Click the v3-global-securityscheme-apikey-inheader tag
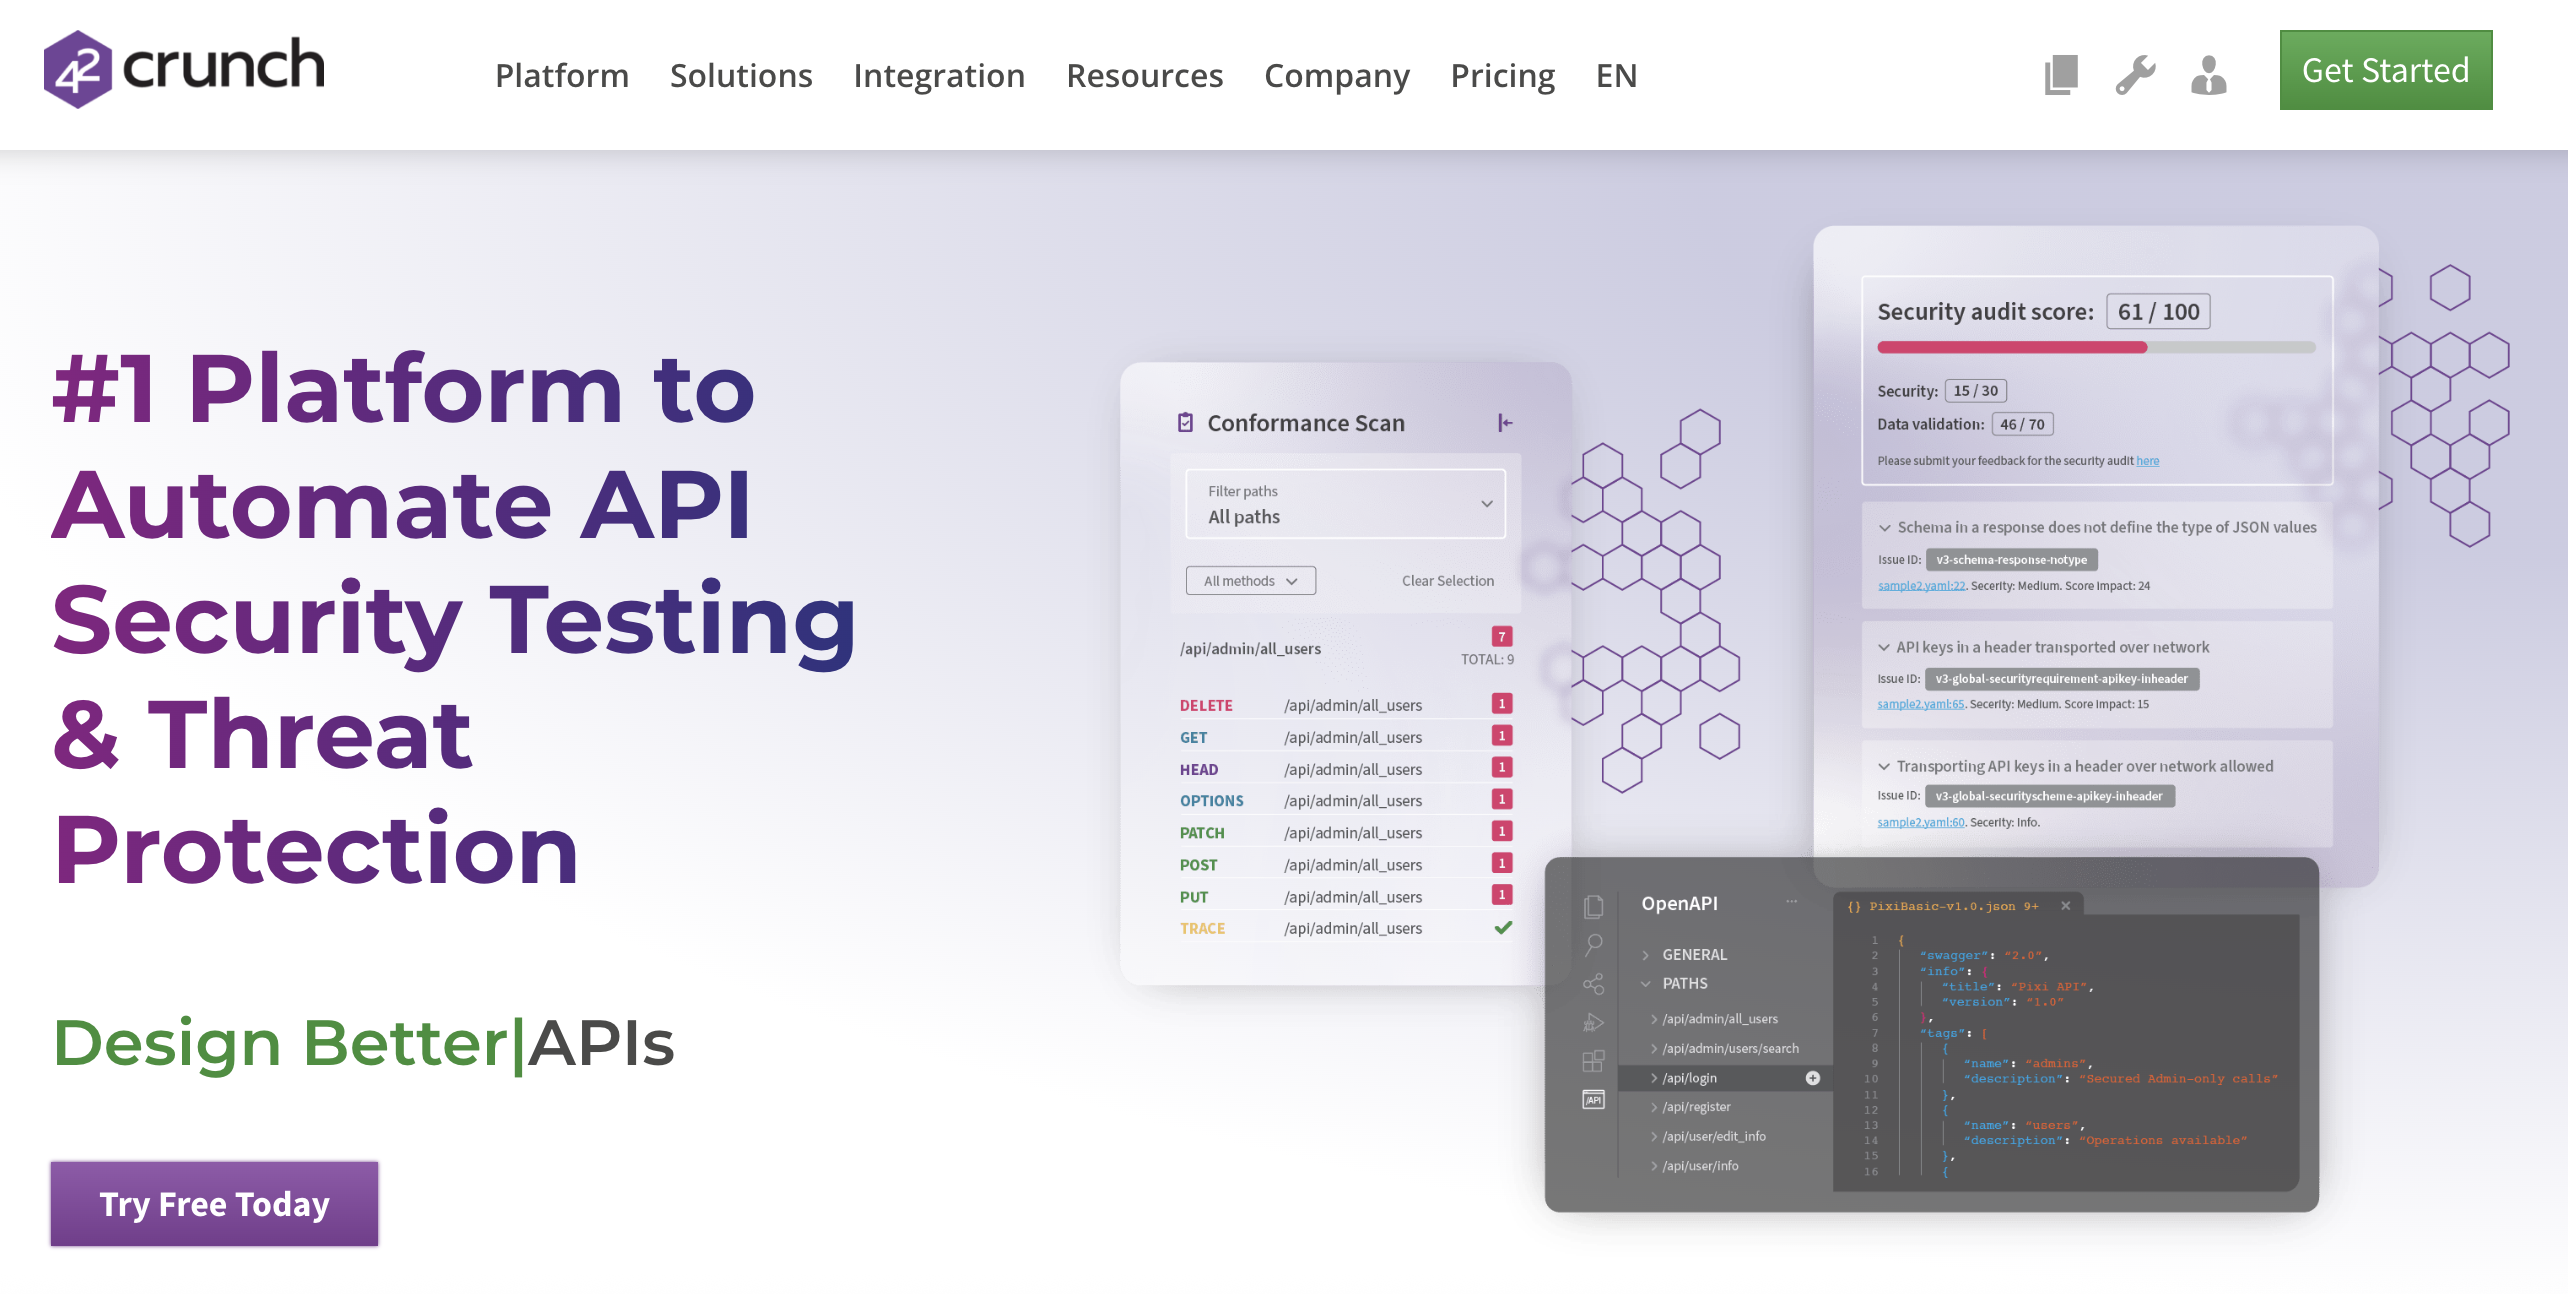The width and height of the screenshot is (2568, 1294). [x=2049, y=797]
